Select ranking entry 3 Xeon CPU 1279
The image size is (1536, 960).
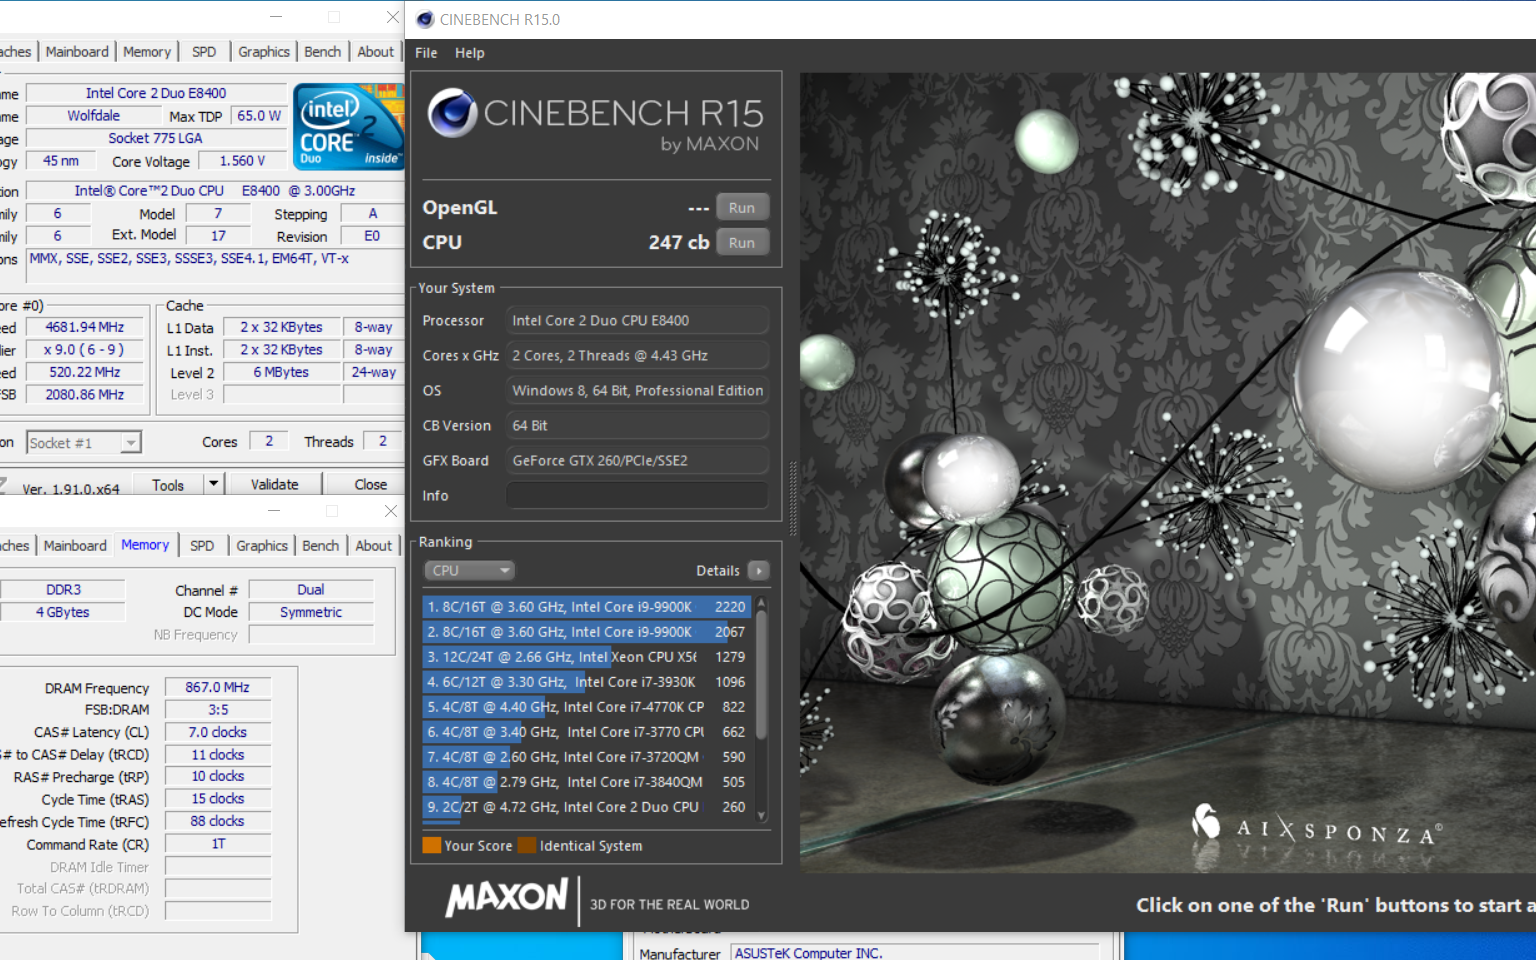click(x=587, y=657)
